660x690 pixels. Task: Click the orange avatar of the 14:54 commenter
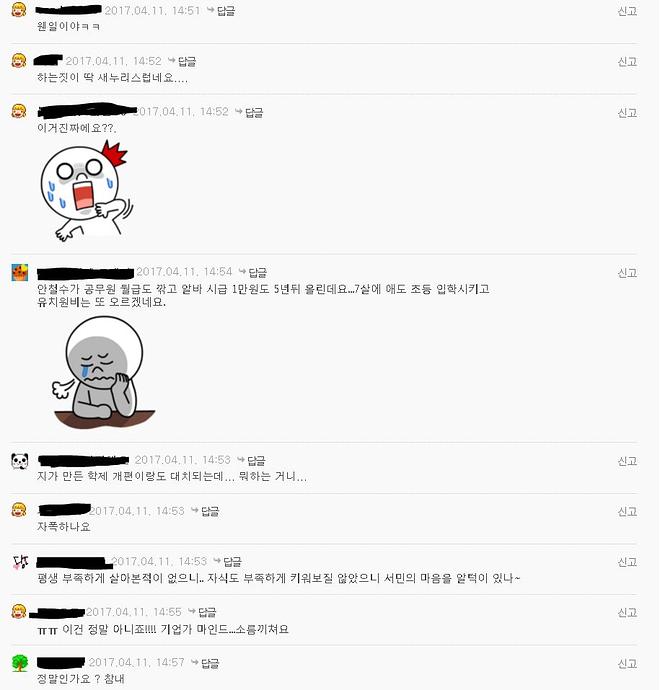click(20, 272)
